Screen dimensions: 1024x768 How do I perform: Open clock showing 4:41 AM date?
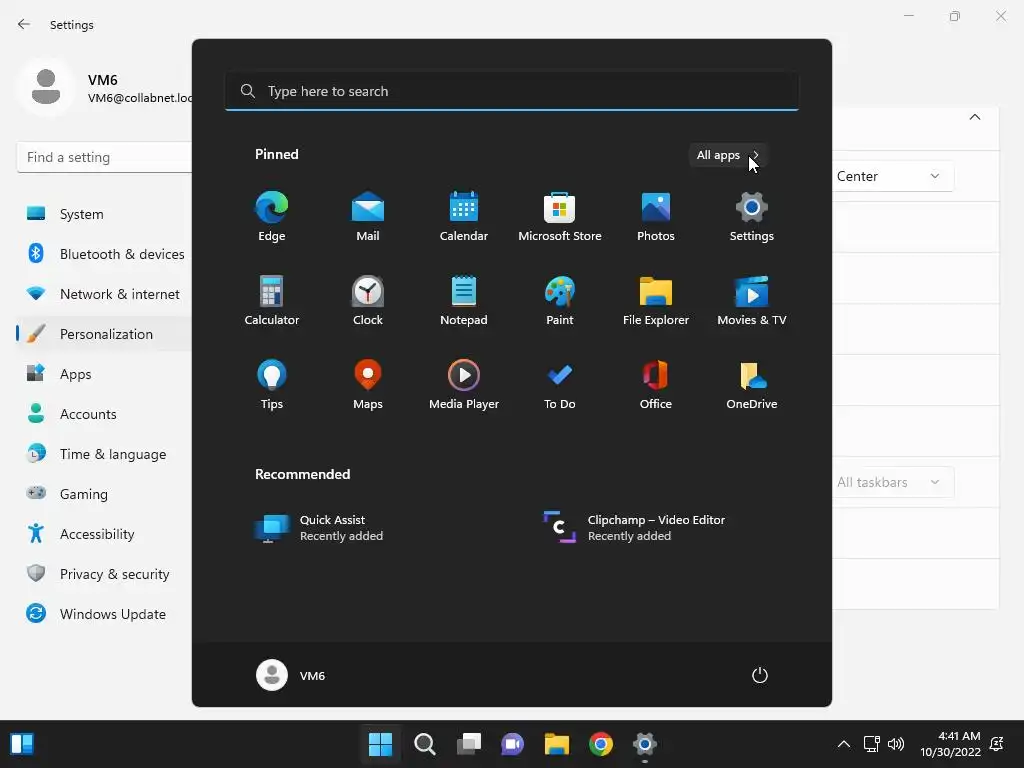click(950, 744)
